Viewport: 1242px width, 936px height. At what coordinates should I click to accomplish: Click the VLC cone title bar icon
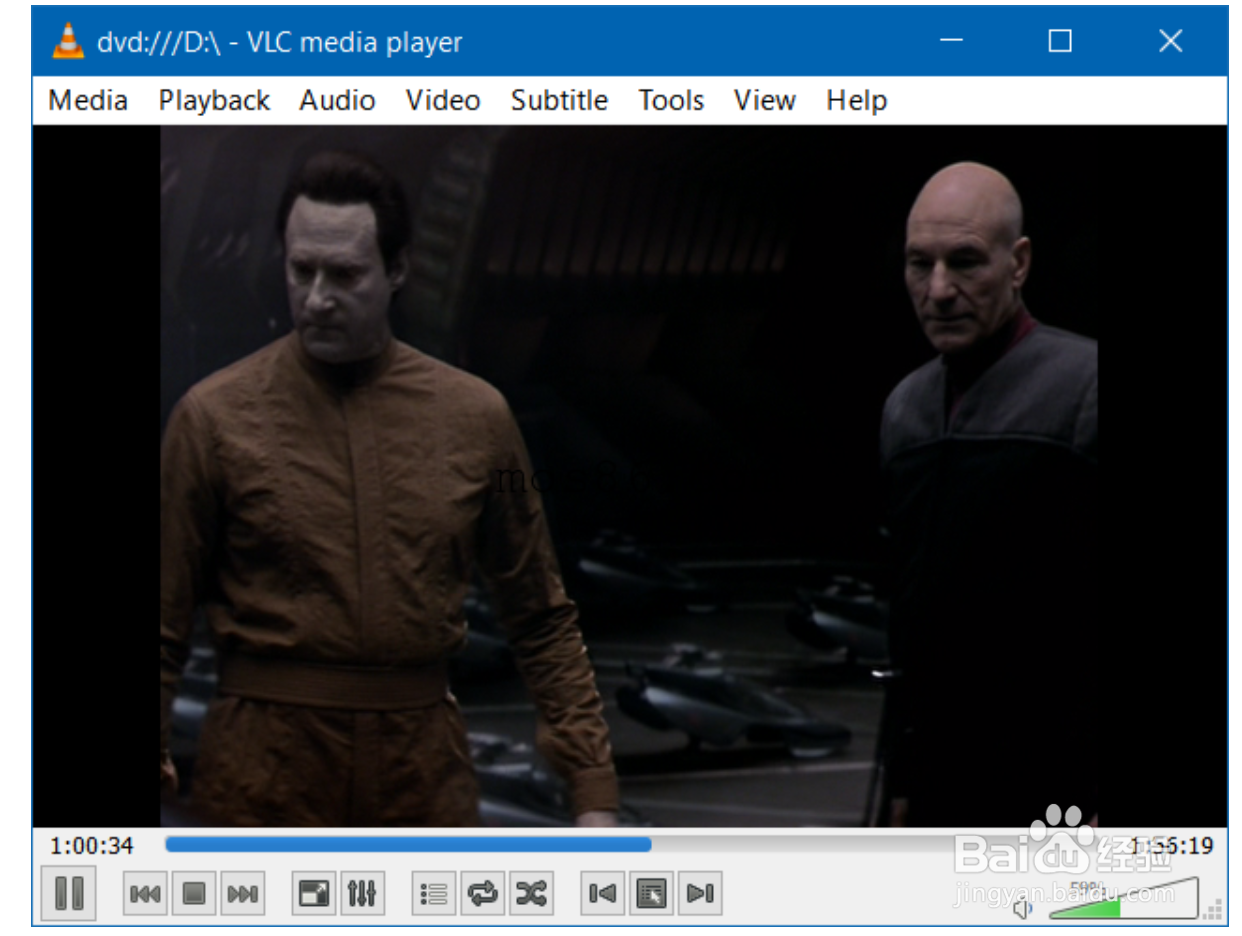(68, 41)
